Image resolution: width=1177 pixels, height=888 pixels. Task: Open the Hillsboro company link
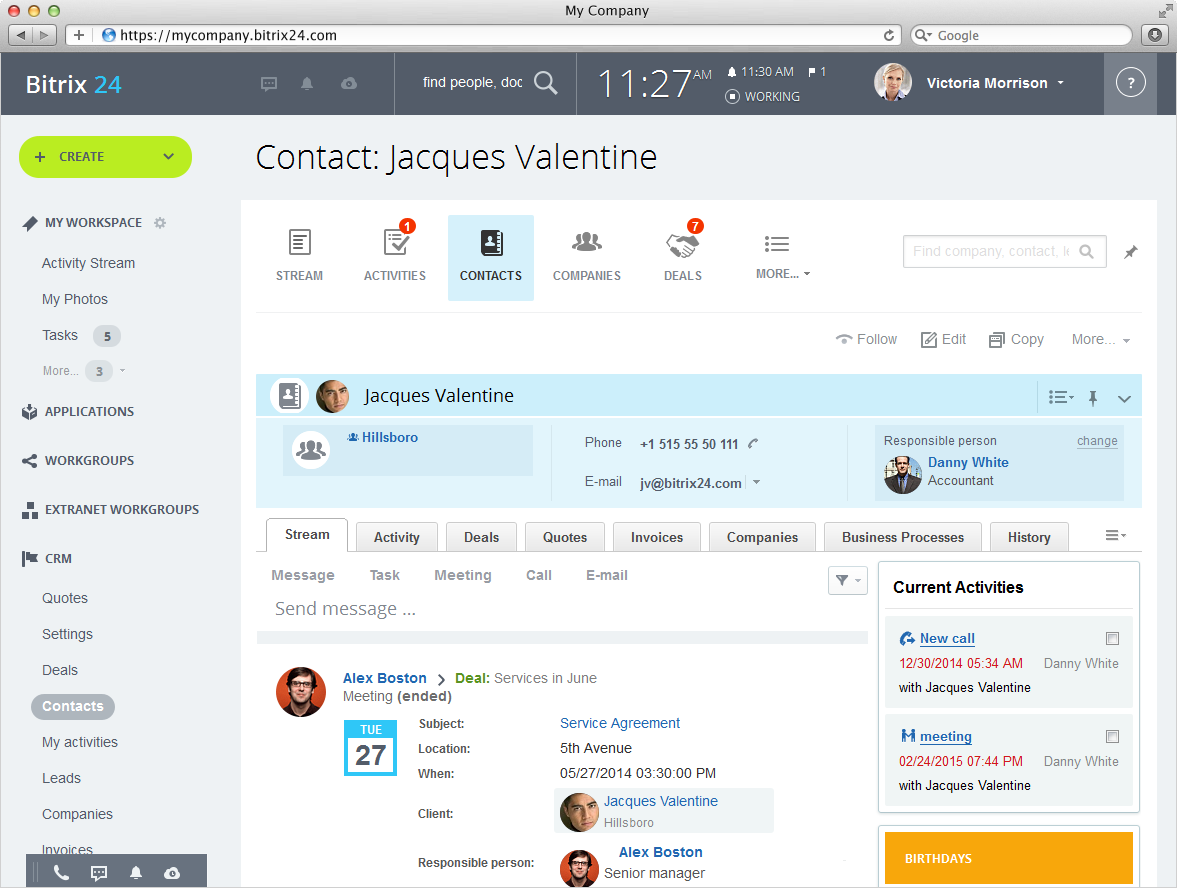point(390,438)
